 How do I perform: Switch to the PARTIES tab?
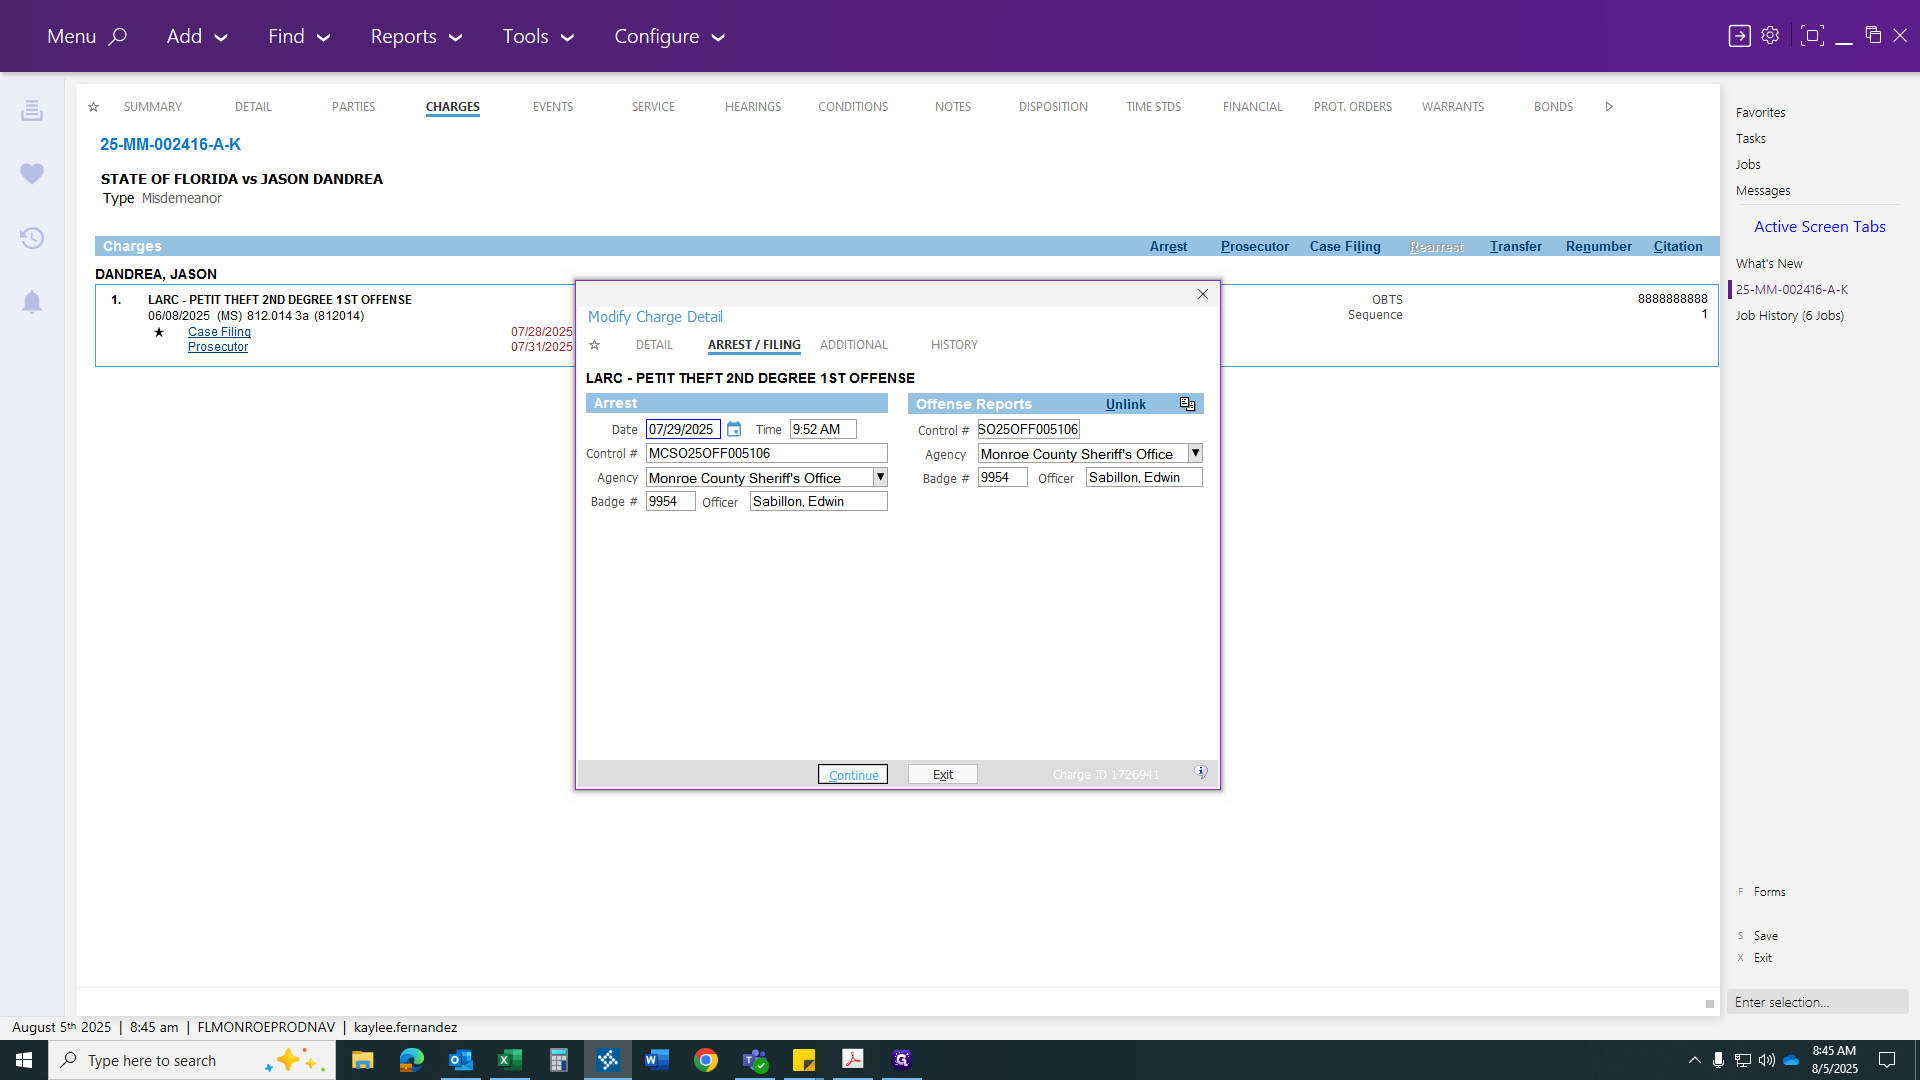tap(353, 107)
